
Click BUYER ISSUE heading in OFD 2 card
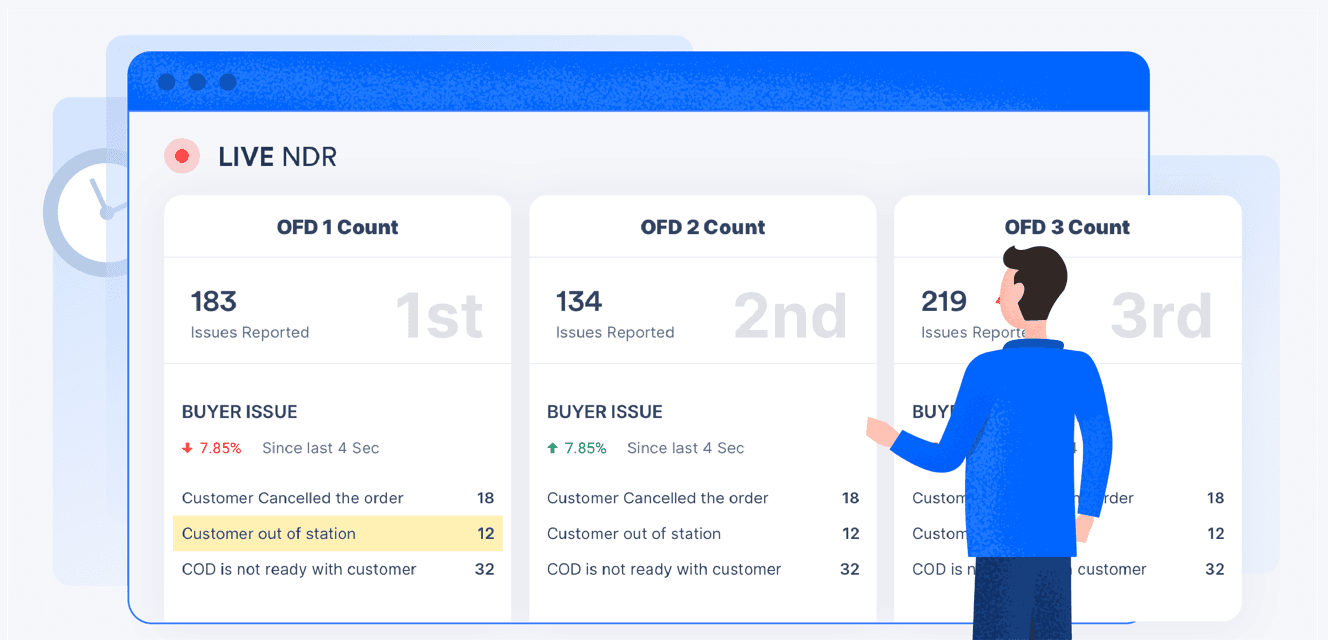click(x=605, y=412)
